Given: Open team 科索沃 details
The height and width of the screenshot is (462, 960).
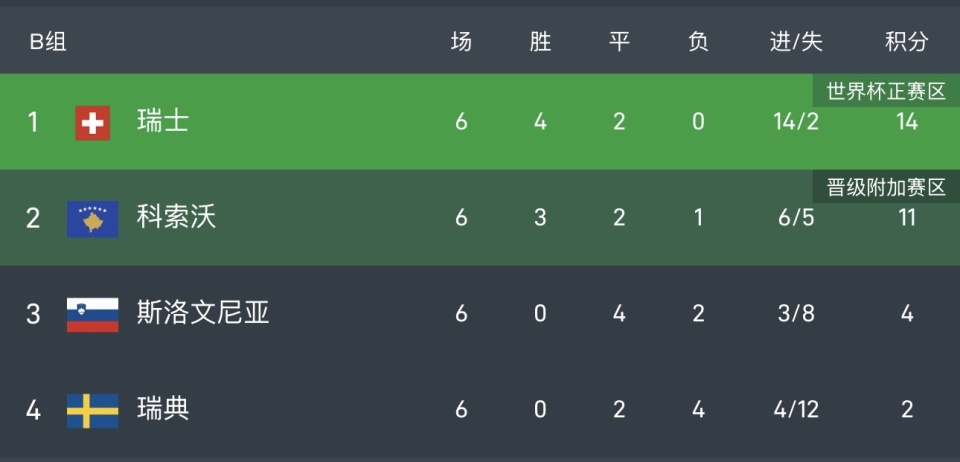Looking at the screenshot, I should tap(176, 217).
